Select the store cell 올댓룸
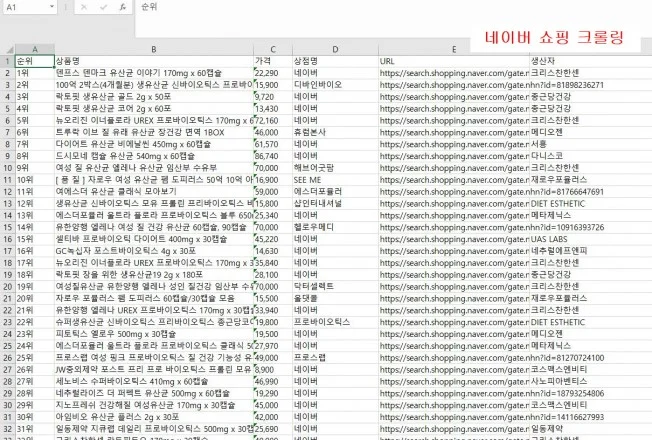The height and width of the screenshot is (440, 652). pyautogui.click(x=335, y=298)
